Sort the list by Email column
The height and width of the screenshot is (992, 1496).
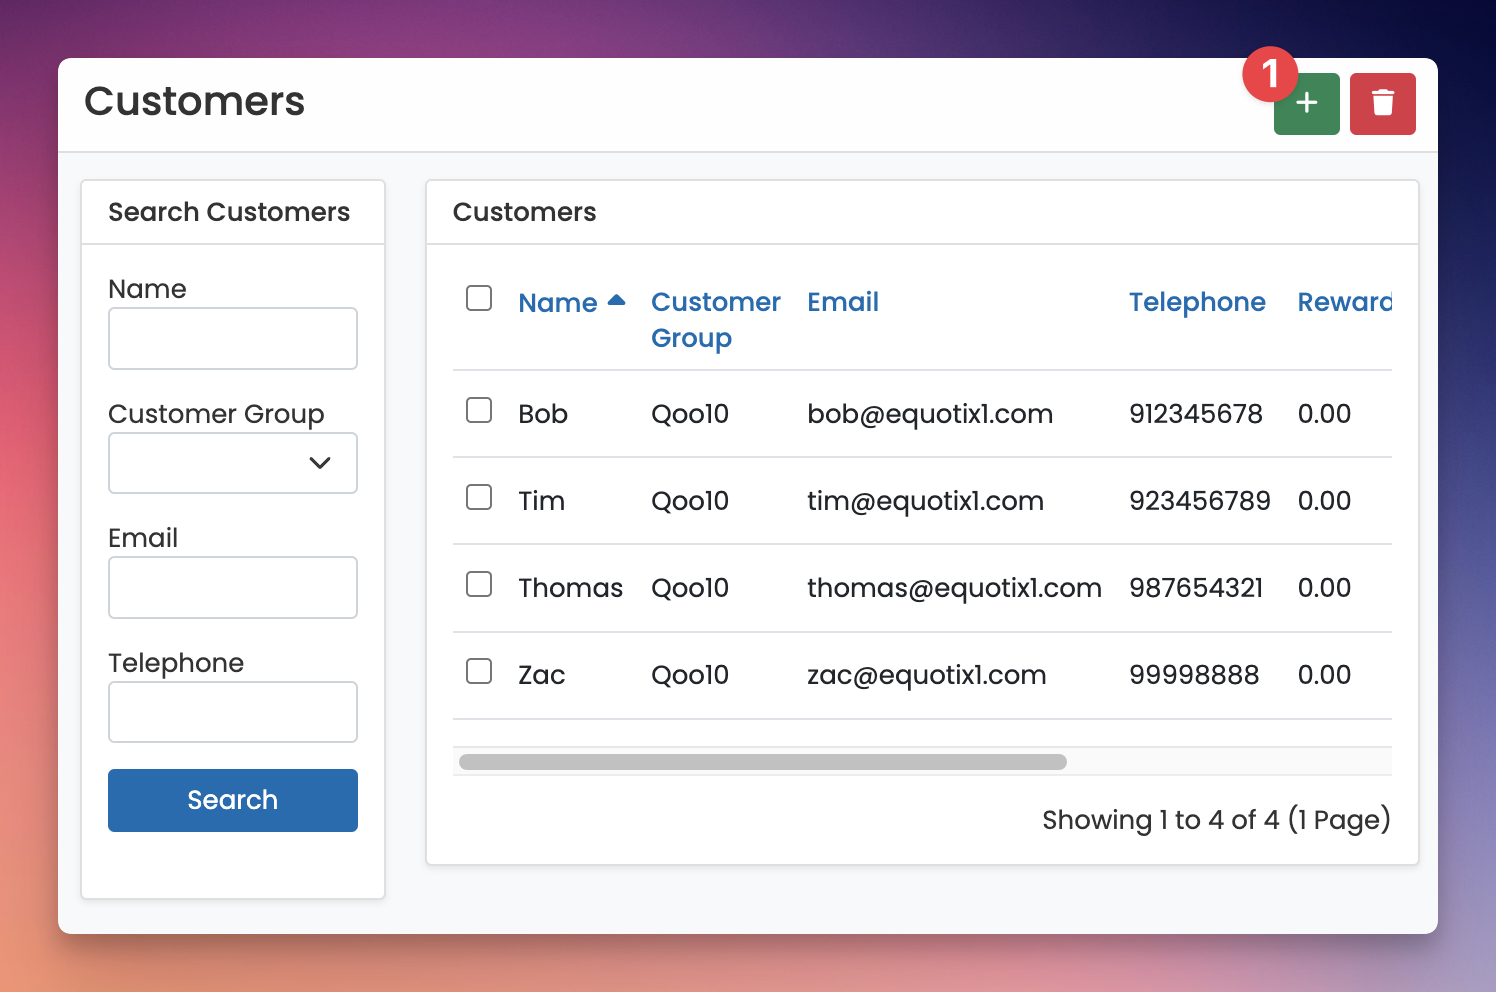pyautogui.click(x=842, y=302)
